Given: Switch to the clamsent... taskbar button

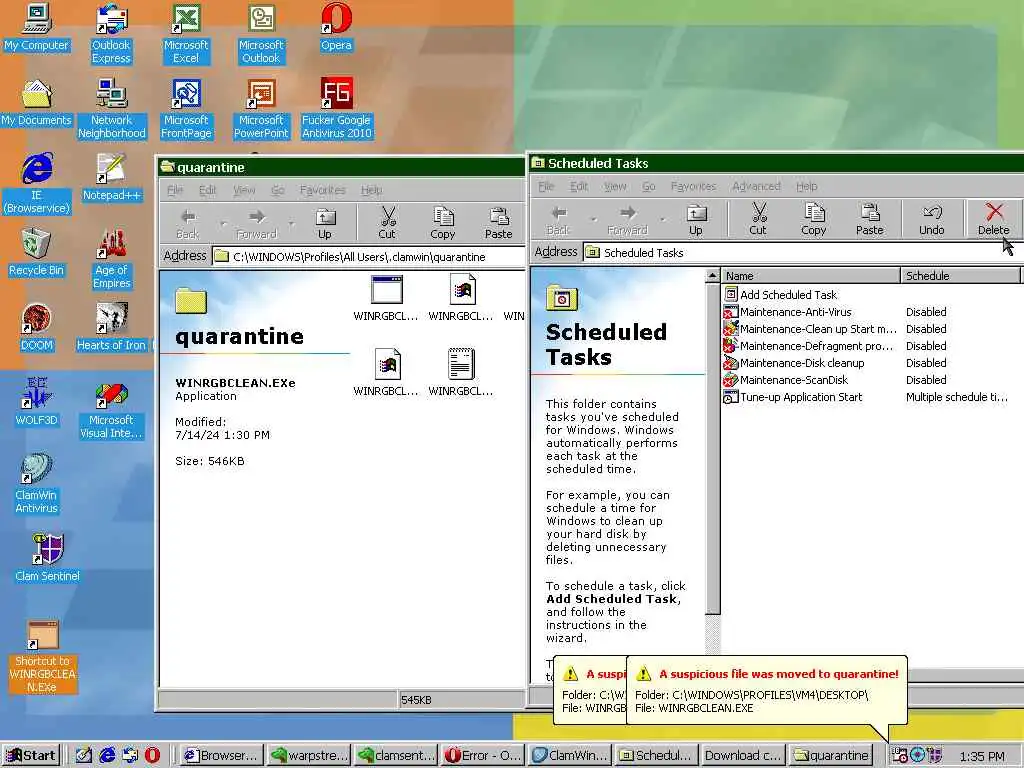Looking at the screenshot, I should pyautogui.click(x=396, y=756).
